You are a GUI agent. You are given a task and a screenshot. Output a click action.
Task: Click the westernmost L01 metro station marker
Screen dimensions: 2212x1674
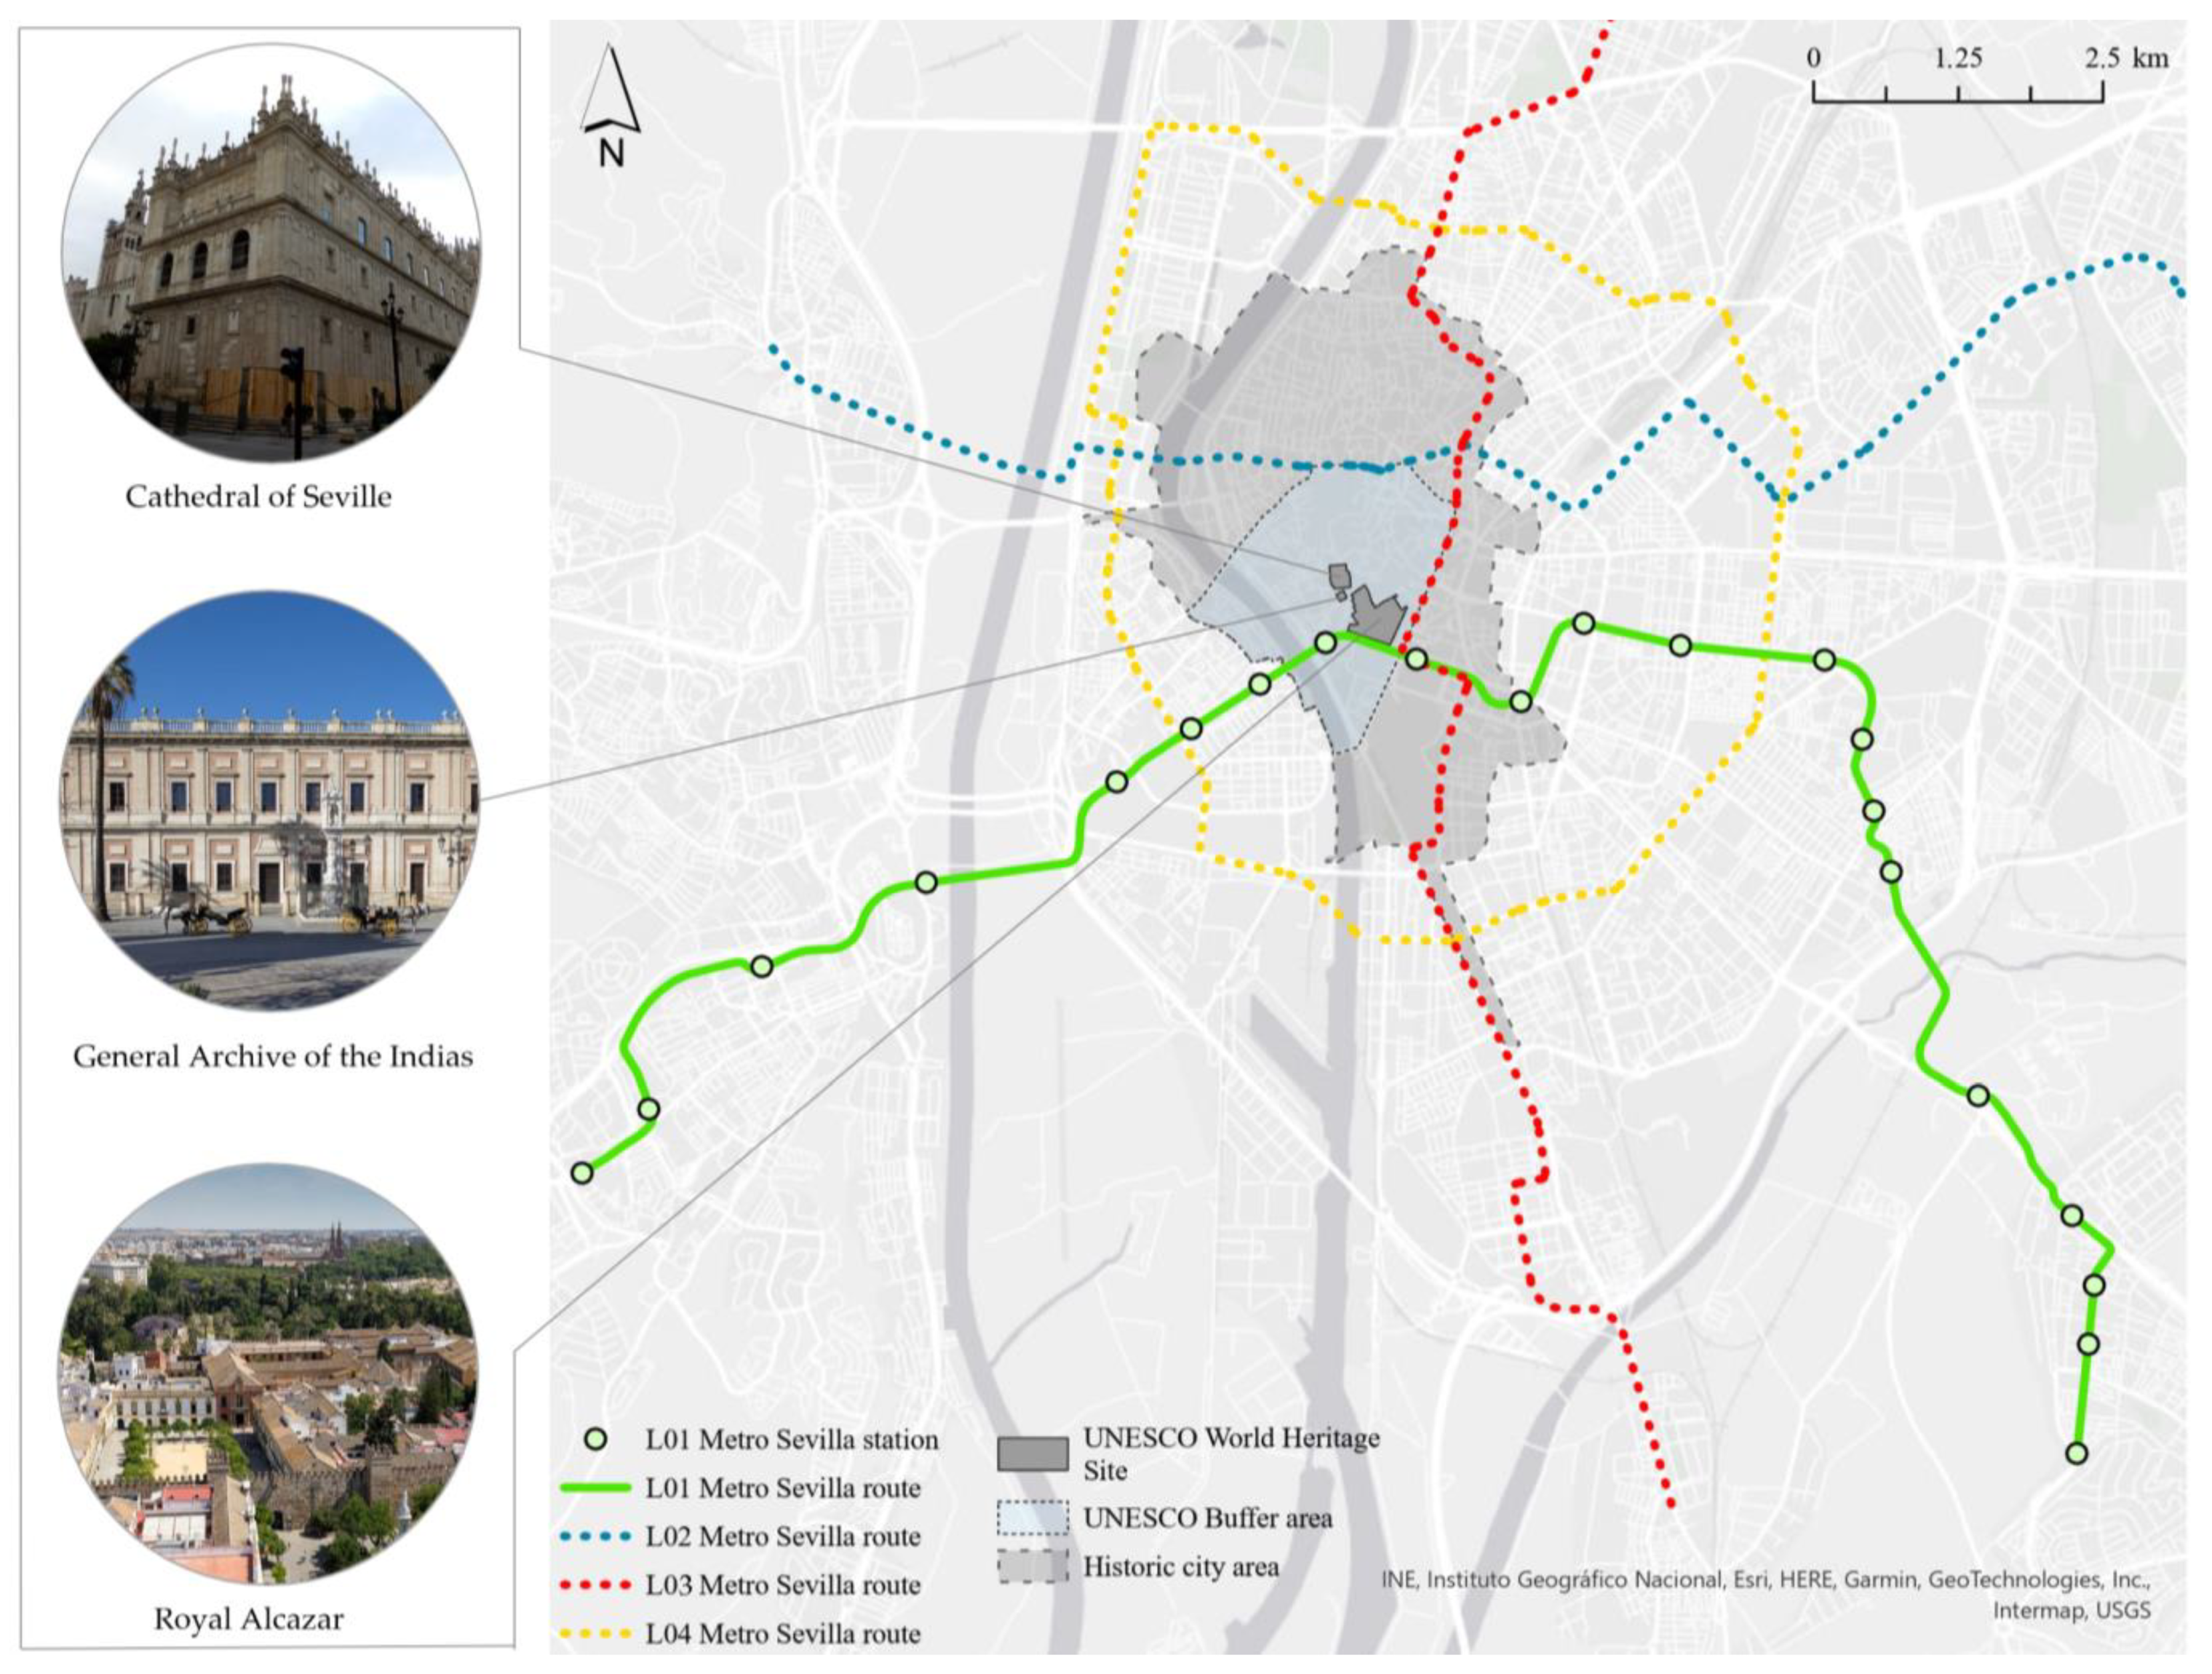582,1173
